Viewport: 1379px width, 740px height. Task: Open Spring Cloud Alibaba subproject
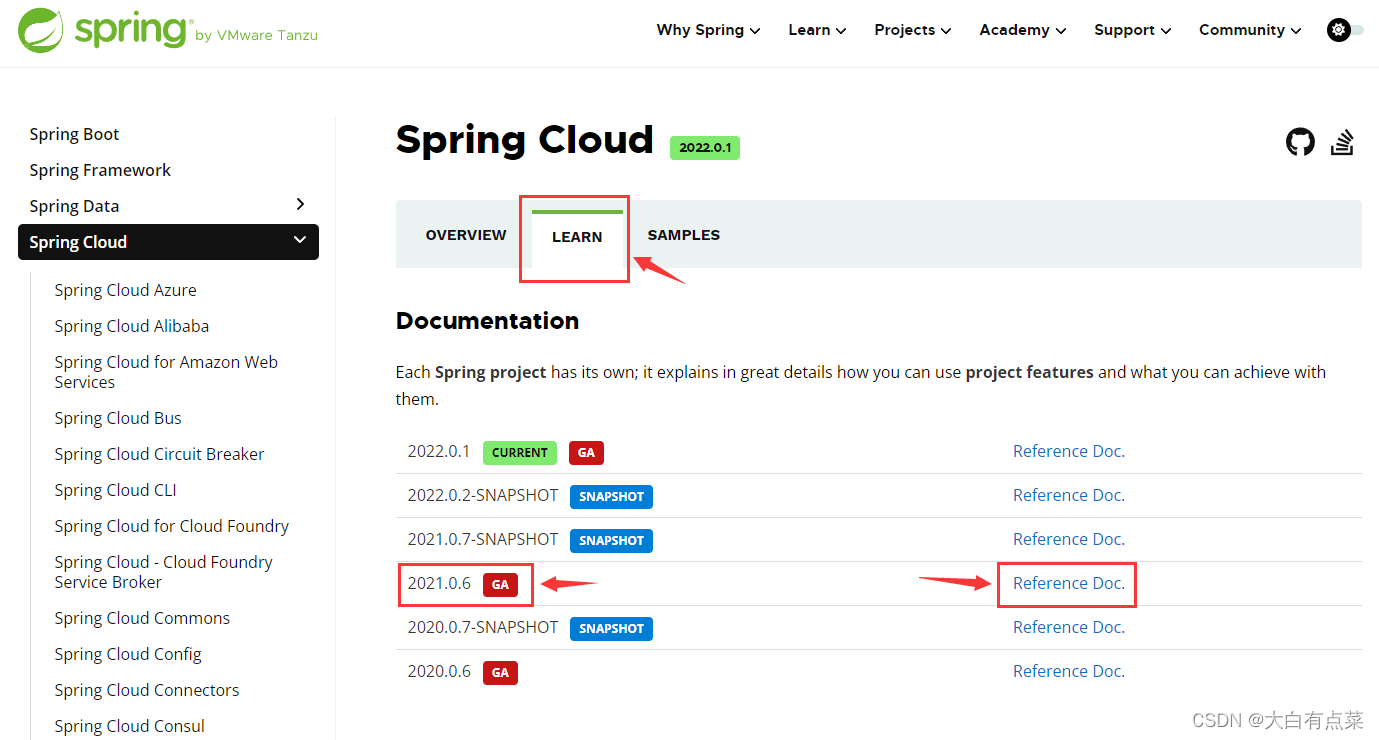point(132,326)
